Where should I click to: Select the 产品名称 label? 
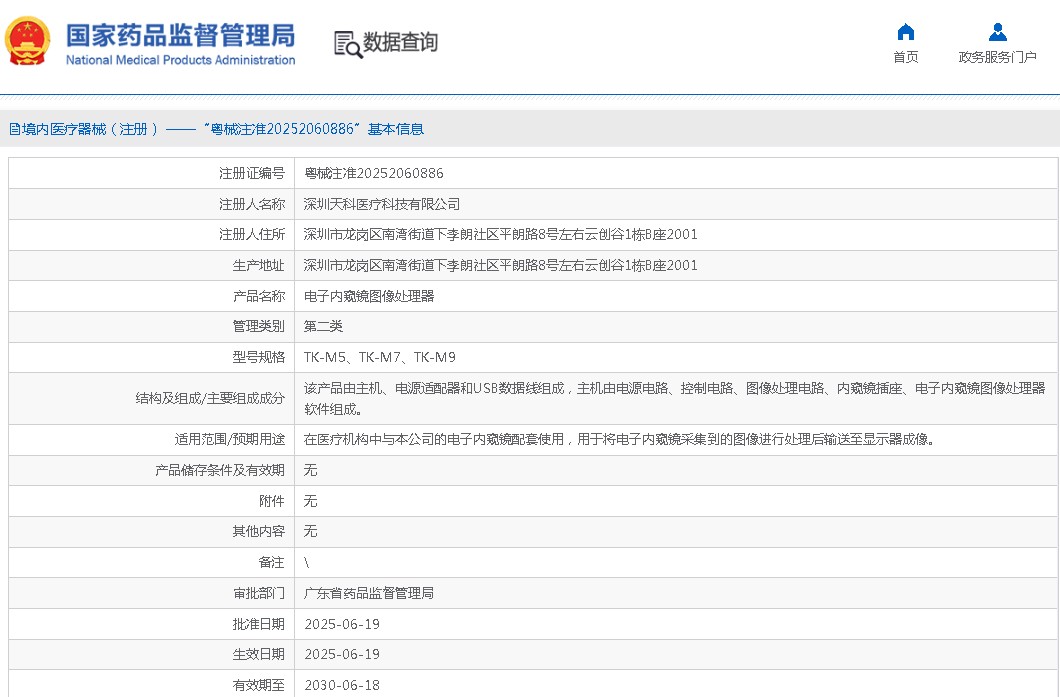coord(259,296)
